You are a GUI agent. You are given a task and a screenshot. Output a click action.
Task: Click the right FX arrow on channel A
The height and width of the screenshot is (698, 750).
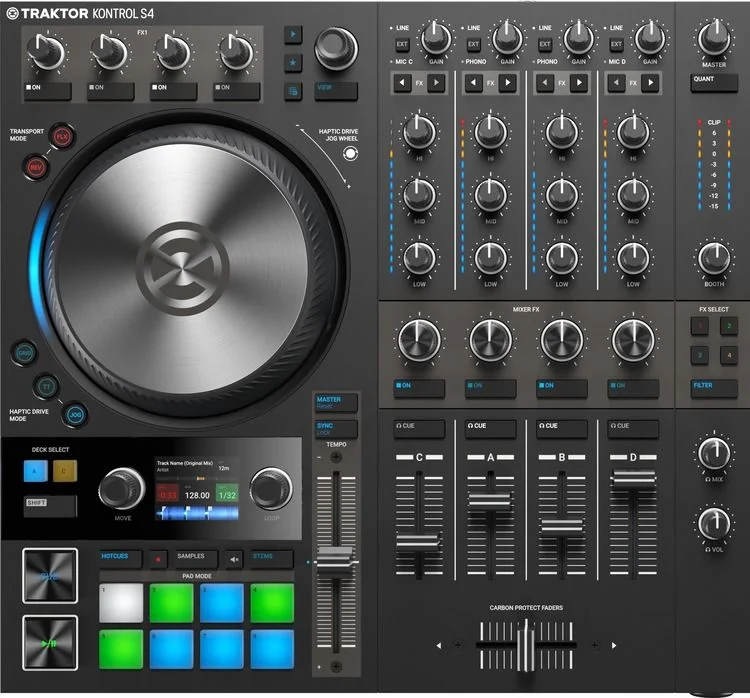pos(508,83)
